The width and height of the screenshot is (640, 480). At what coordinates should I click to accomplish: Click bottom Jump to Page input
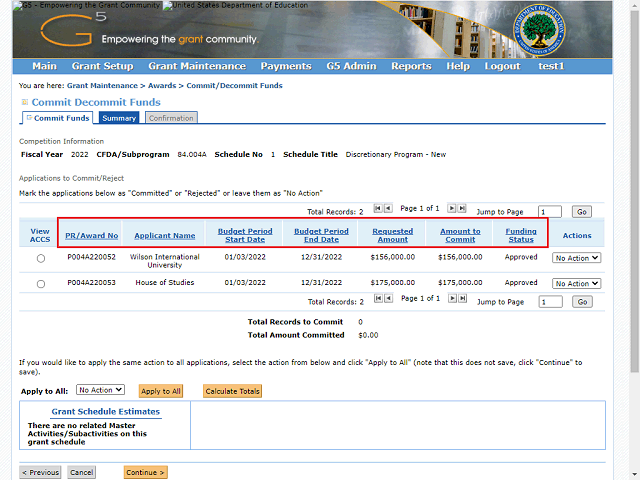[x=551, y=302]
